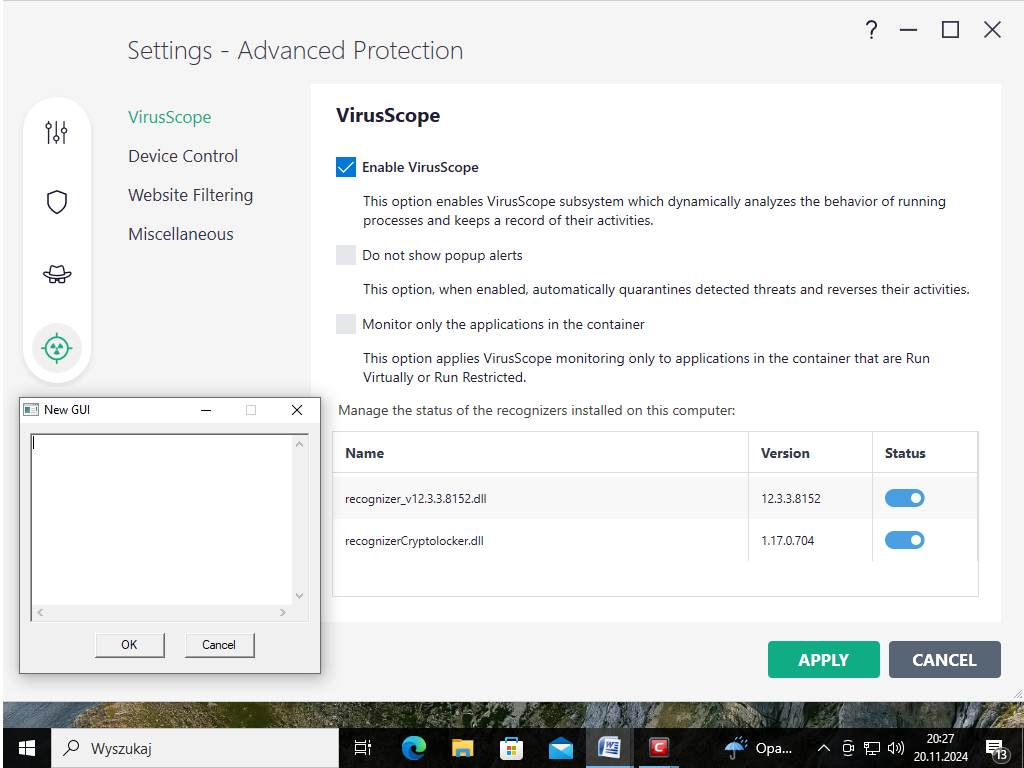The width and height of the screenshot is (1024, 768).
Task: Click the grey CANCEL button in Settings
Action: [x=944, y=660]
